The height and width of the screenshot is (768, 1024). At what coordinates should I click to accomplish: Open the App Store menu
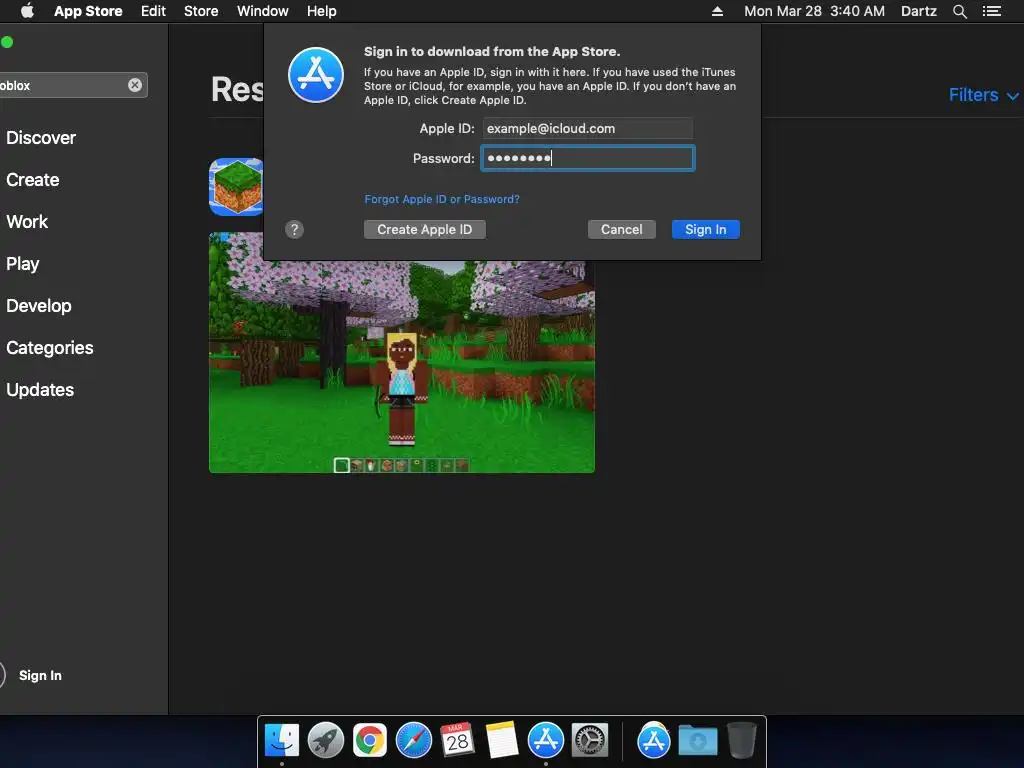[88, 11]
